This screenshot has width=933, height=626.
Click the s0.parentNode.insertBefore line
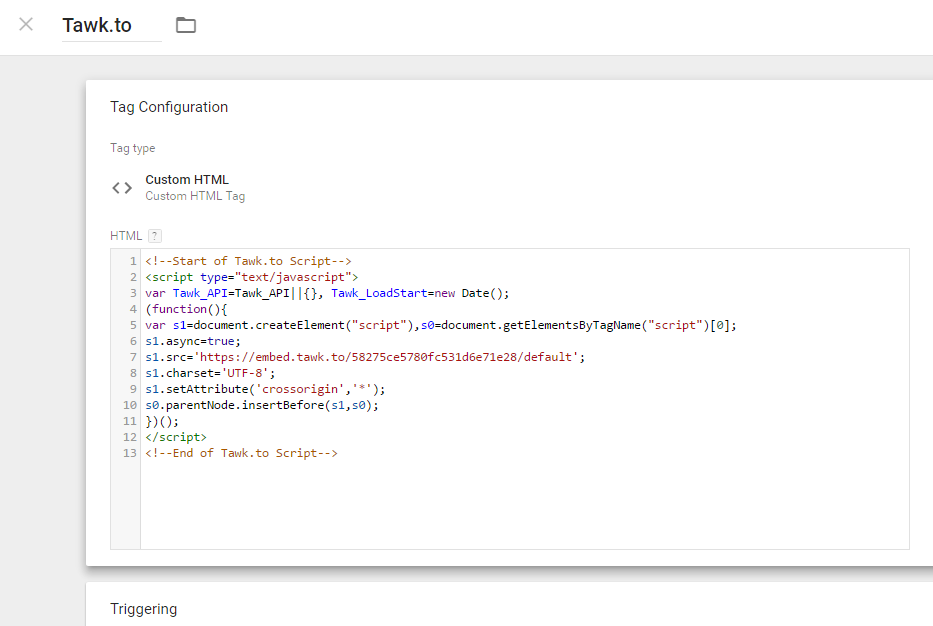click(262, 405)
